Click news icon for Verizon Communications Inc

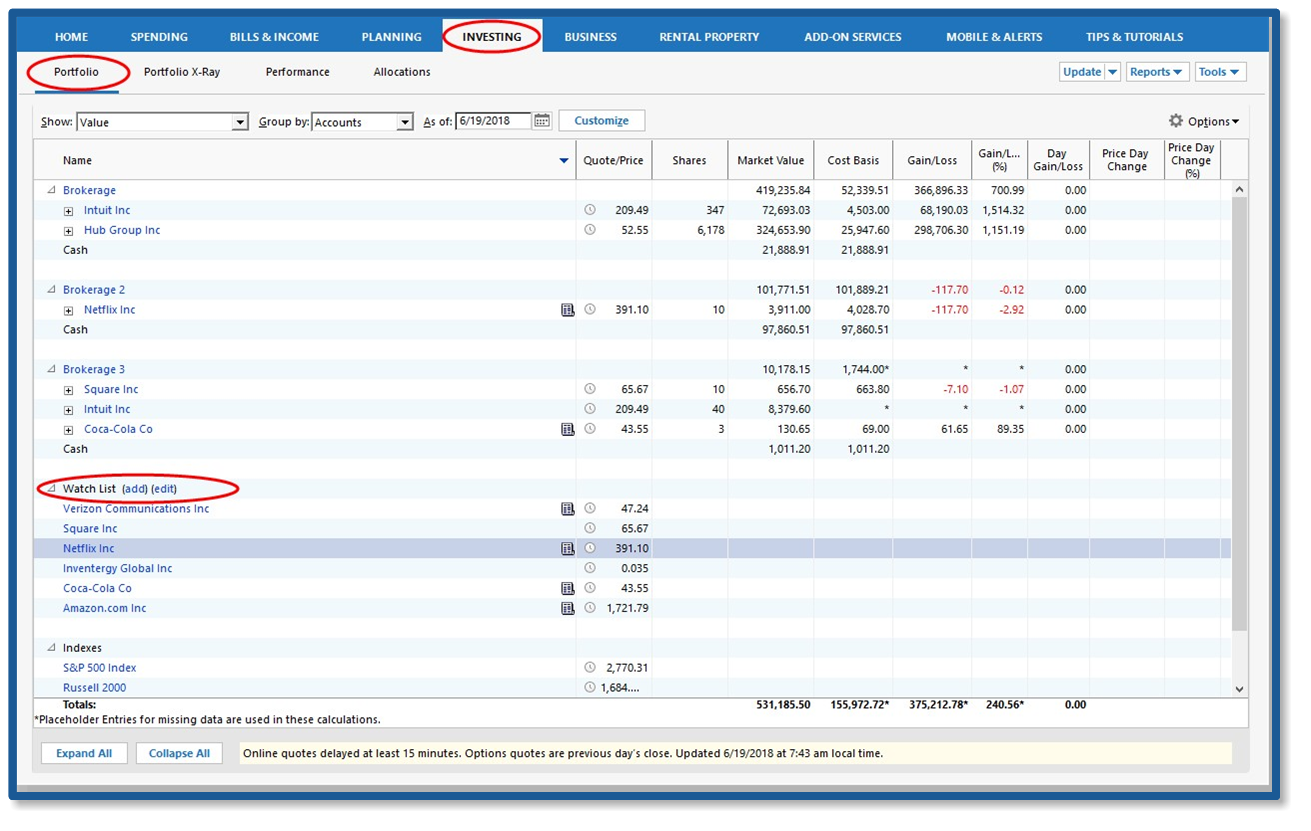[568, 509]
